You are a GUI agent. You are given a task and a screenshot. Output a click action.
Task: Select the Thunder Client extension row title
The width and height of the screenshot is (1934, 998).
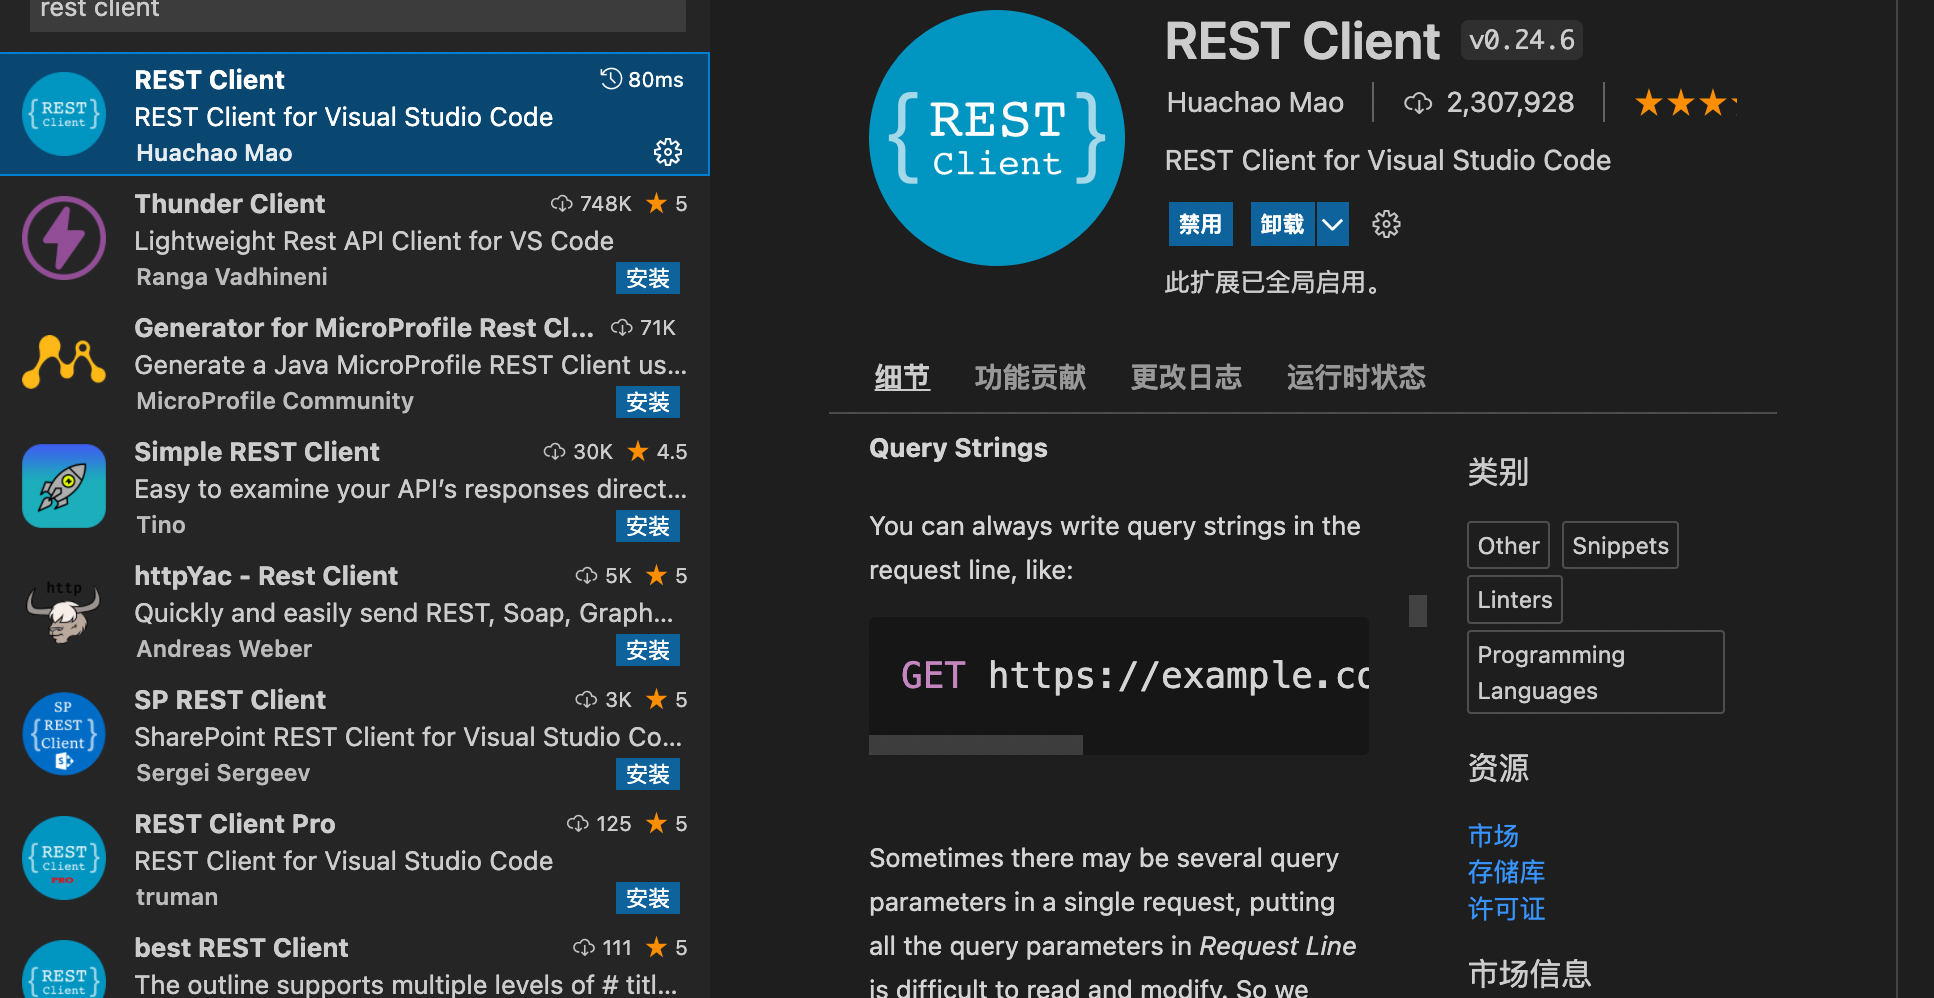pyautogui.click(x=230, y=204)
